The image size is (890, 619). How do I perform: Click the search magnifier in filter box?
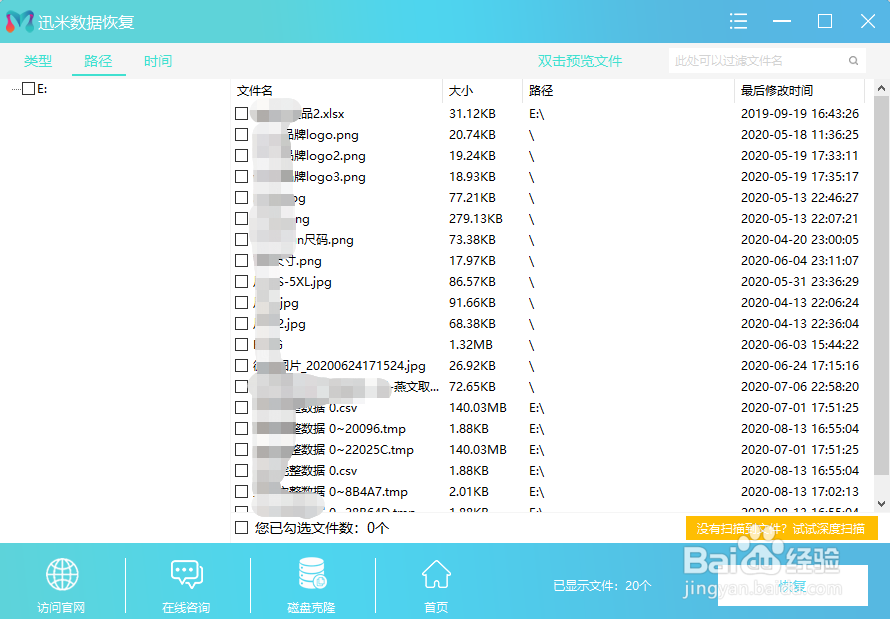click(852, 60)
